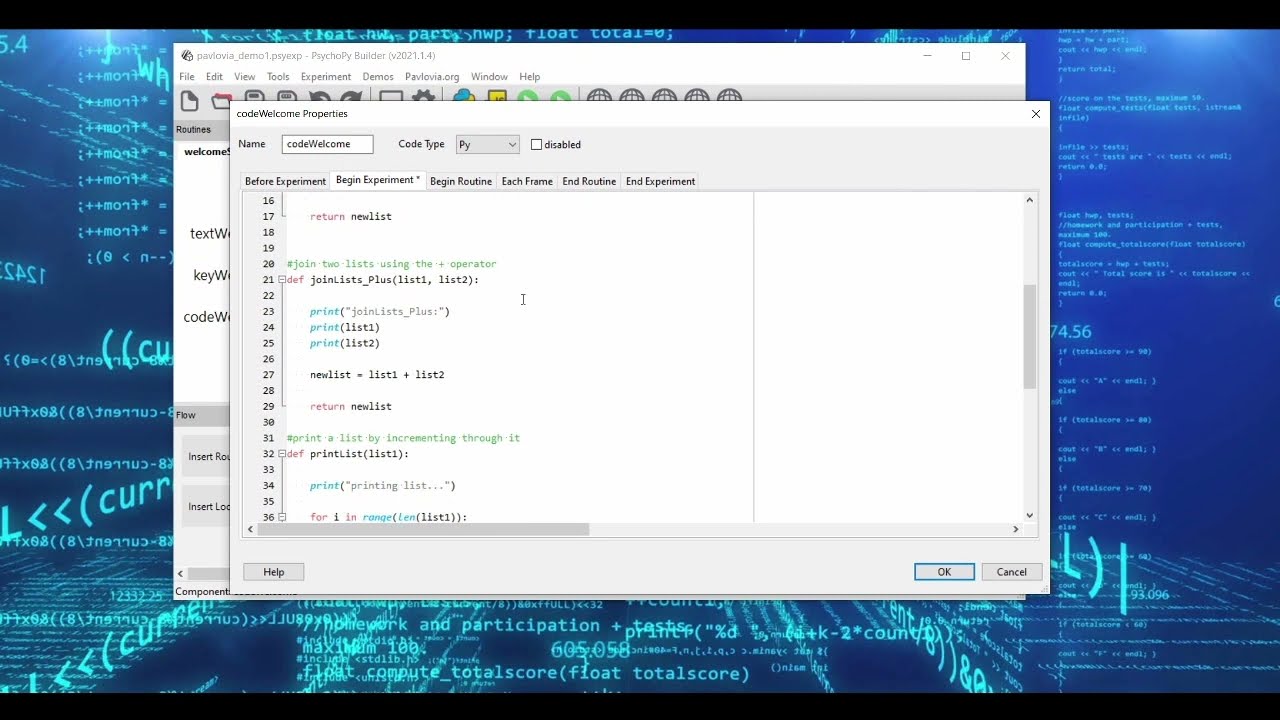
Task: Switch to the Begin Routine tab
Action: [x=460, y=181]
